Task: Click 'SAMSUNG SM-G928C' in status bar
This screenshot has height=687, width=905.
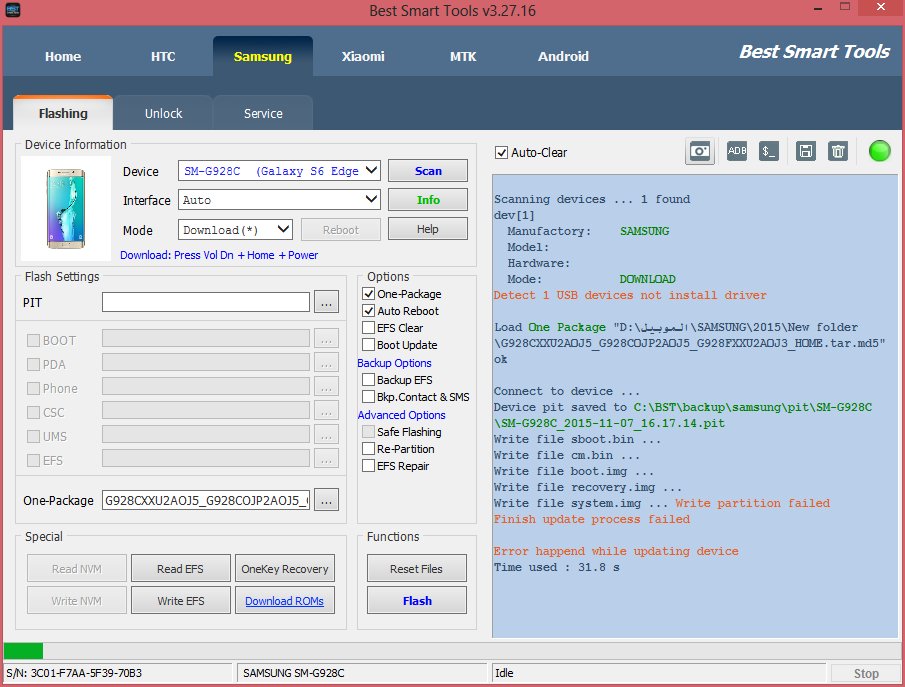Action: [x=293, y=673]
